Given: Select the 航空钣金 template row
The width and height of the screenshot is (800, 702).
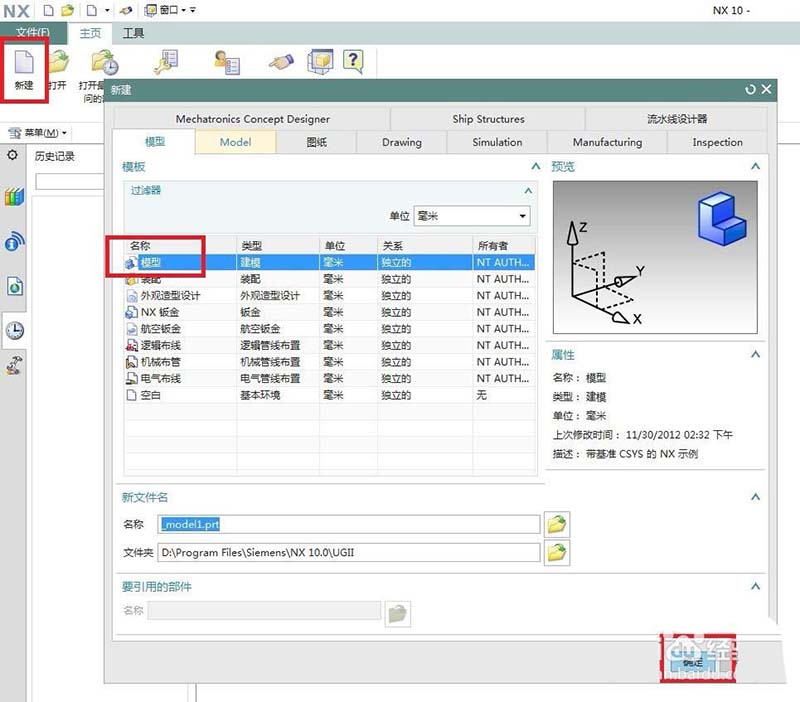Looking at the screenshot, I should point(330,329).
